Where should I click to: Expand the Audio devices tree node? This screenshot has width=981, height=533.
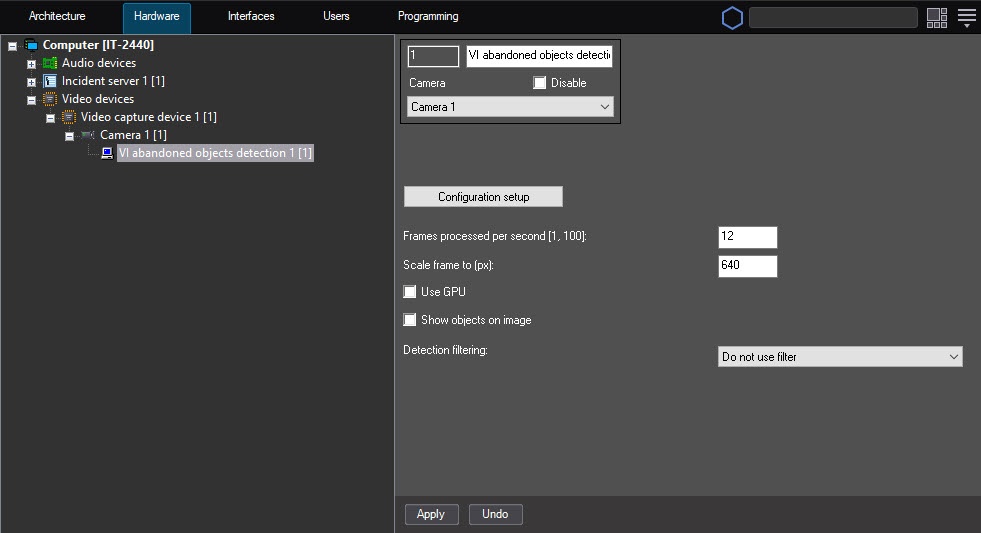coord(31,64)
